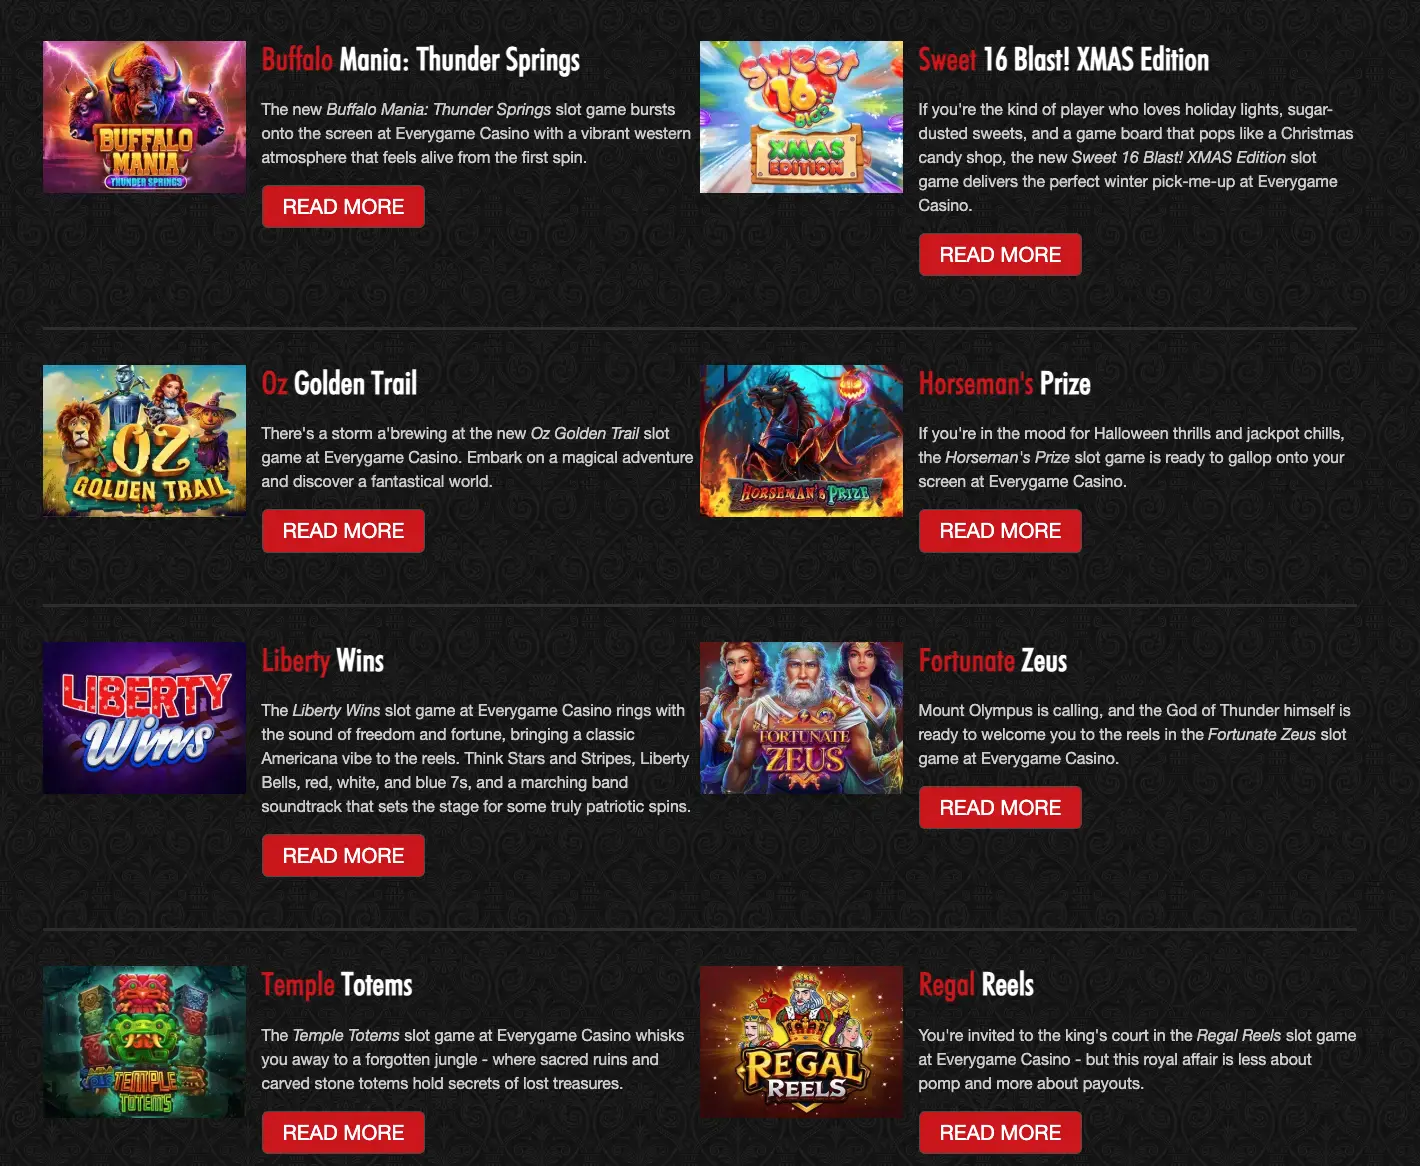
Task: Select the Horseman's Prize game image
Action: pos(801,441)
